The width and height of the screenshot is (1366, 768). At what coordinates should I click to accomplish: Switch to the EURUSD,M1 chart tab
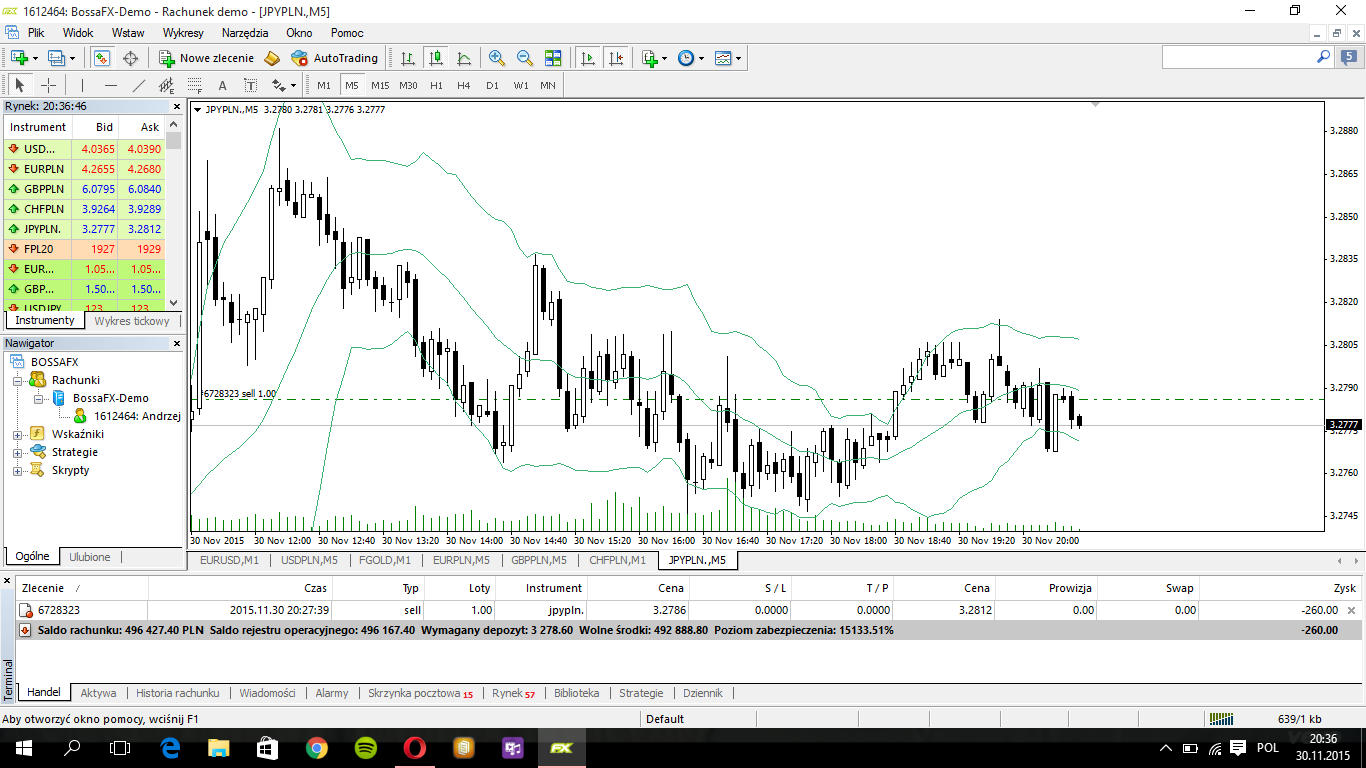pyautogui.click(x=229, y=560)
